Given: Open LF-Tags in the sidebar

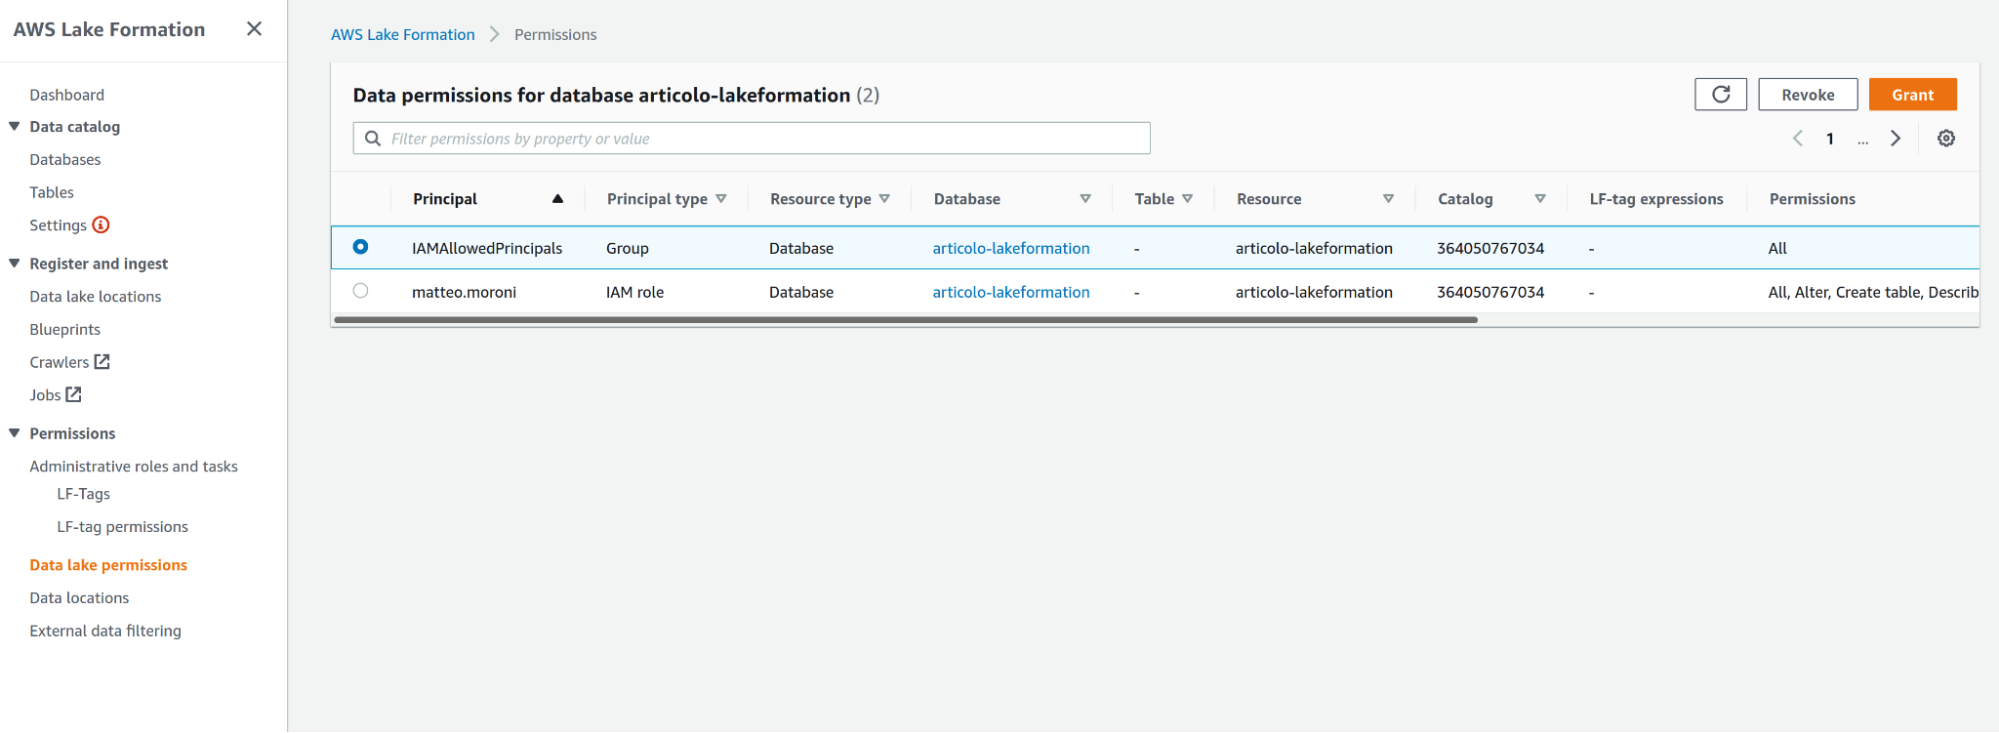Looking at the screenshot, I should [83, 494].
